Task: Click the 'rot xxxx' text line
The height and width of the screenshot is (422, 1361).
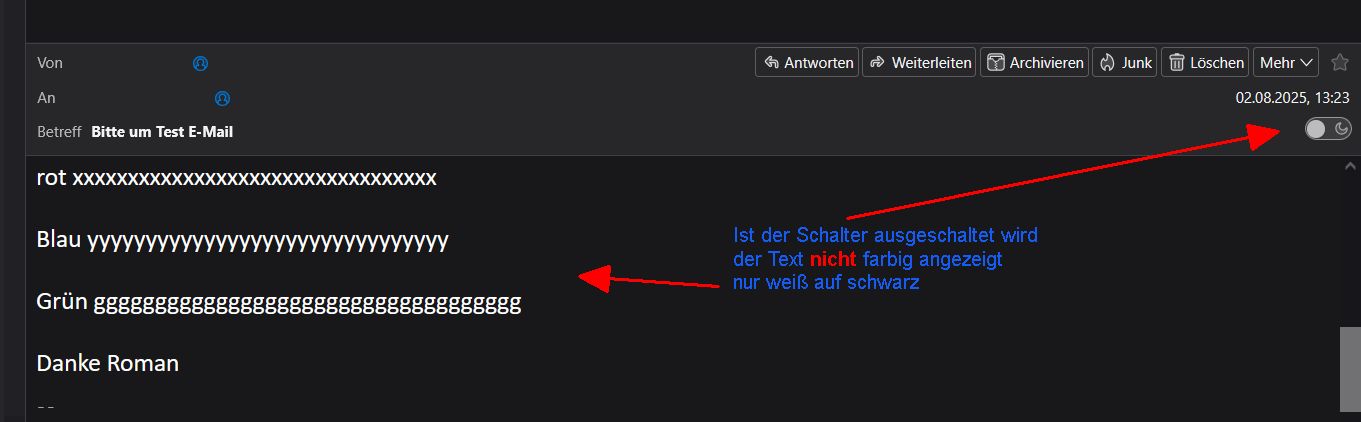Action: tap(236, 178)
